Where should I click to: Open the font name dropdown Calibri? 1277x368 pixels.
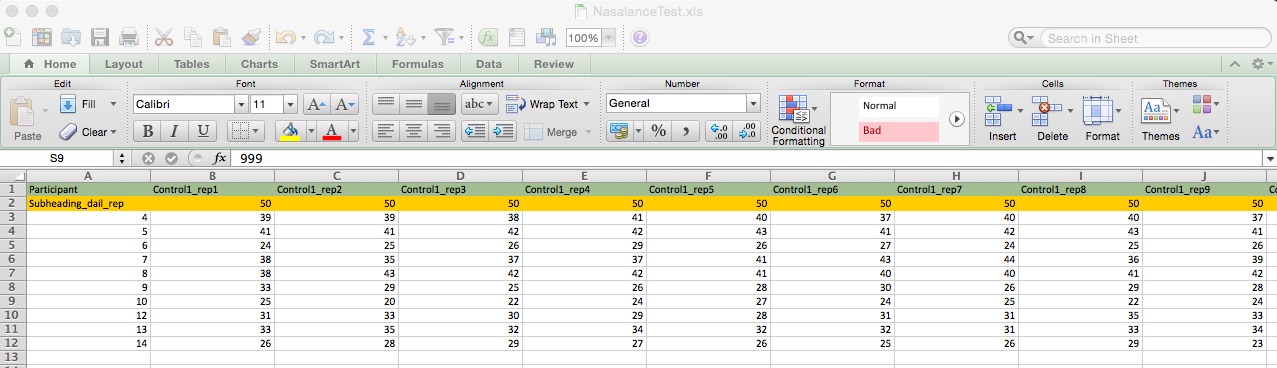[x=241, y=104]
